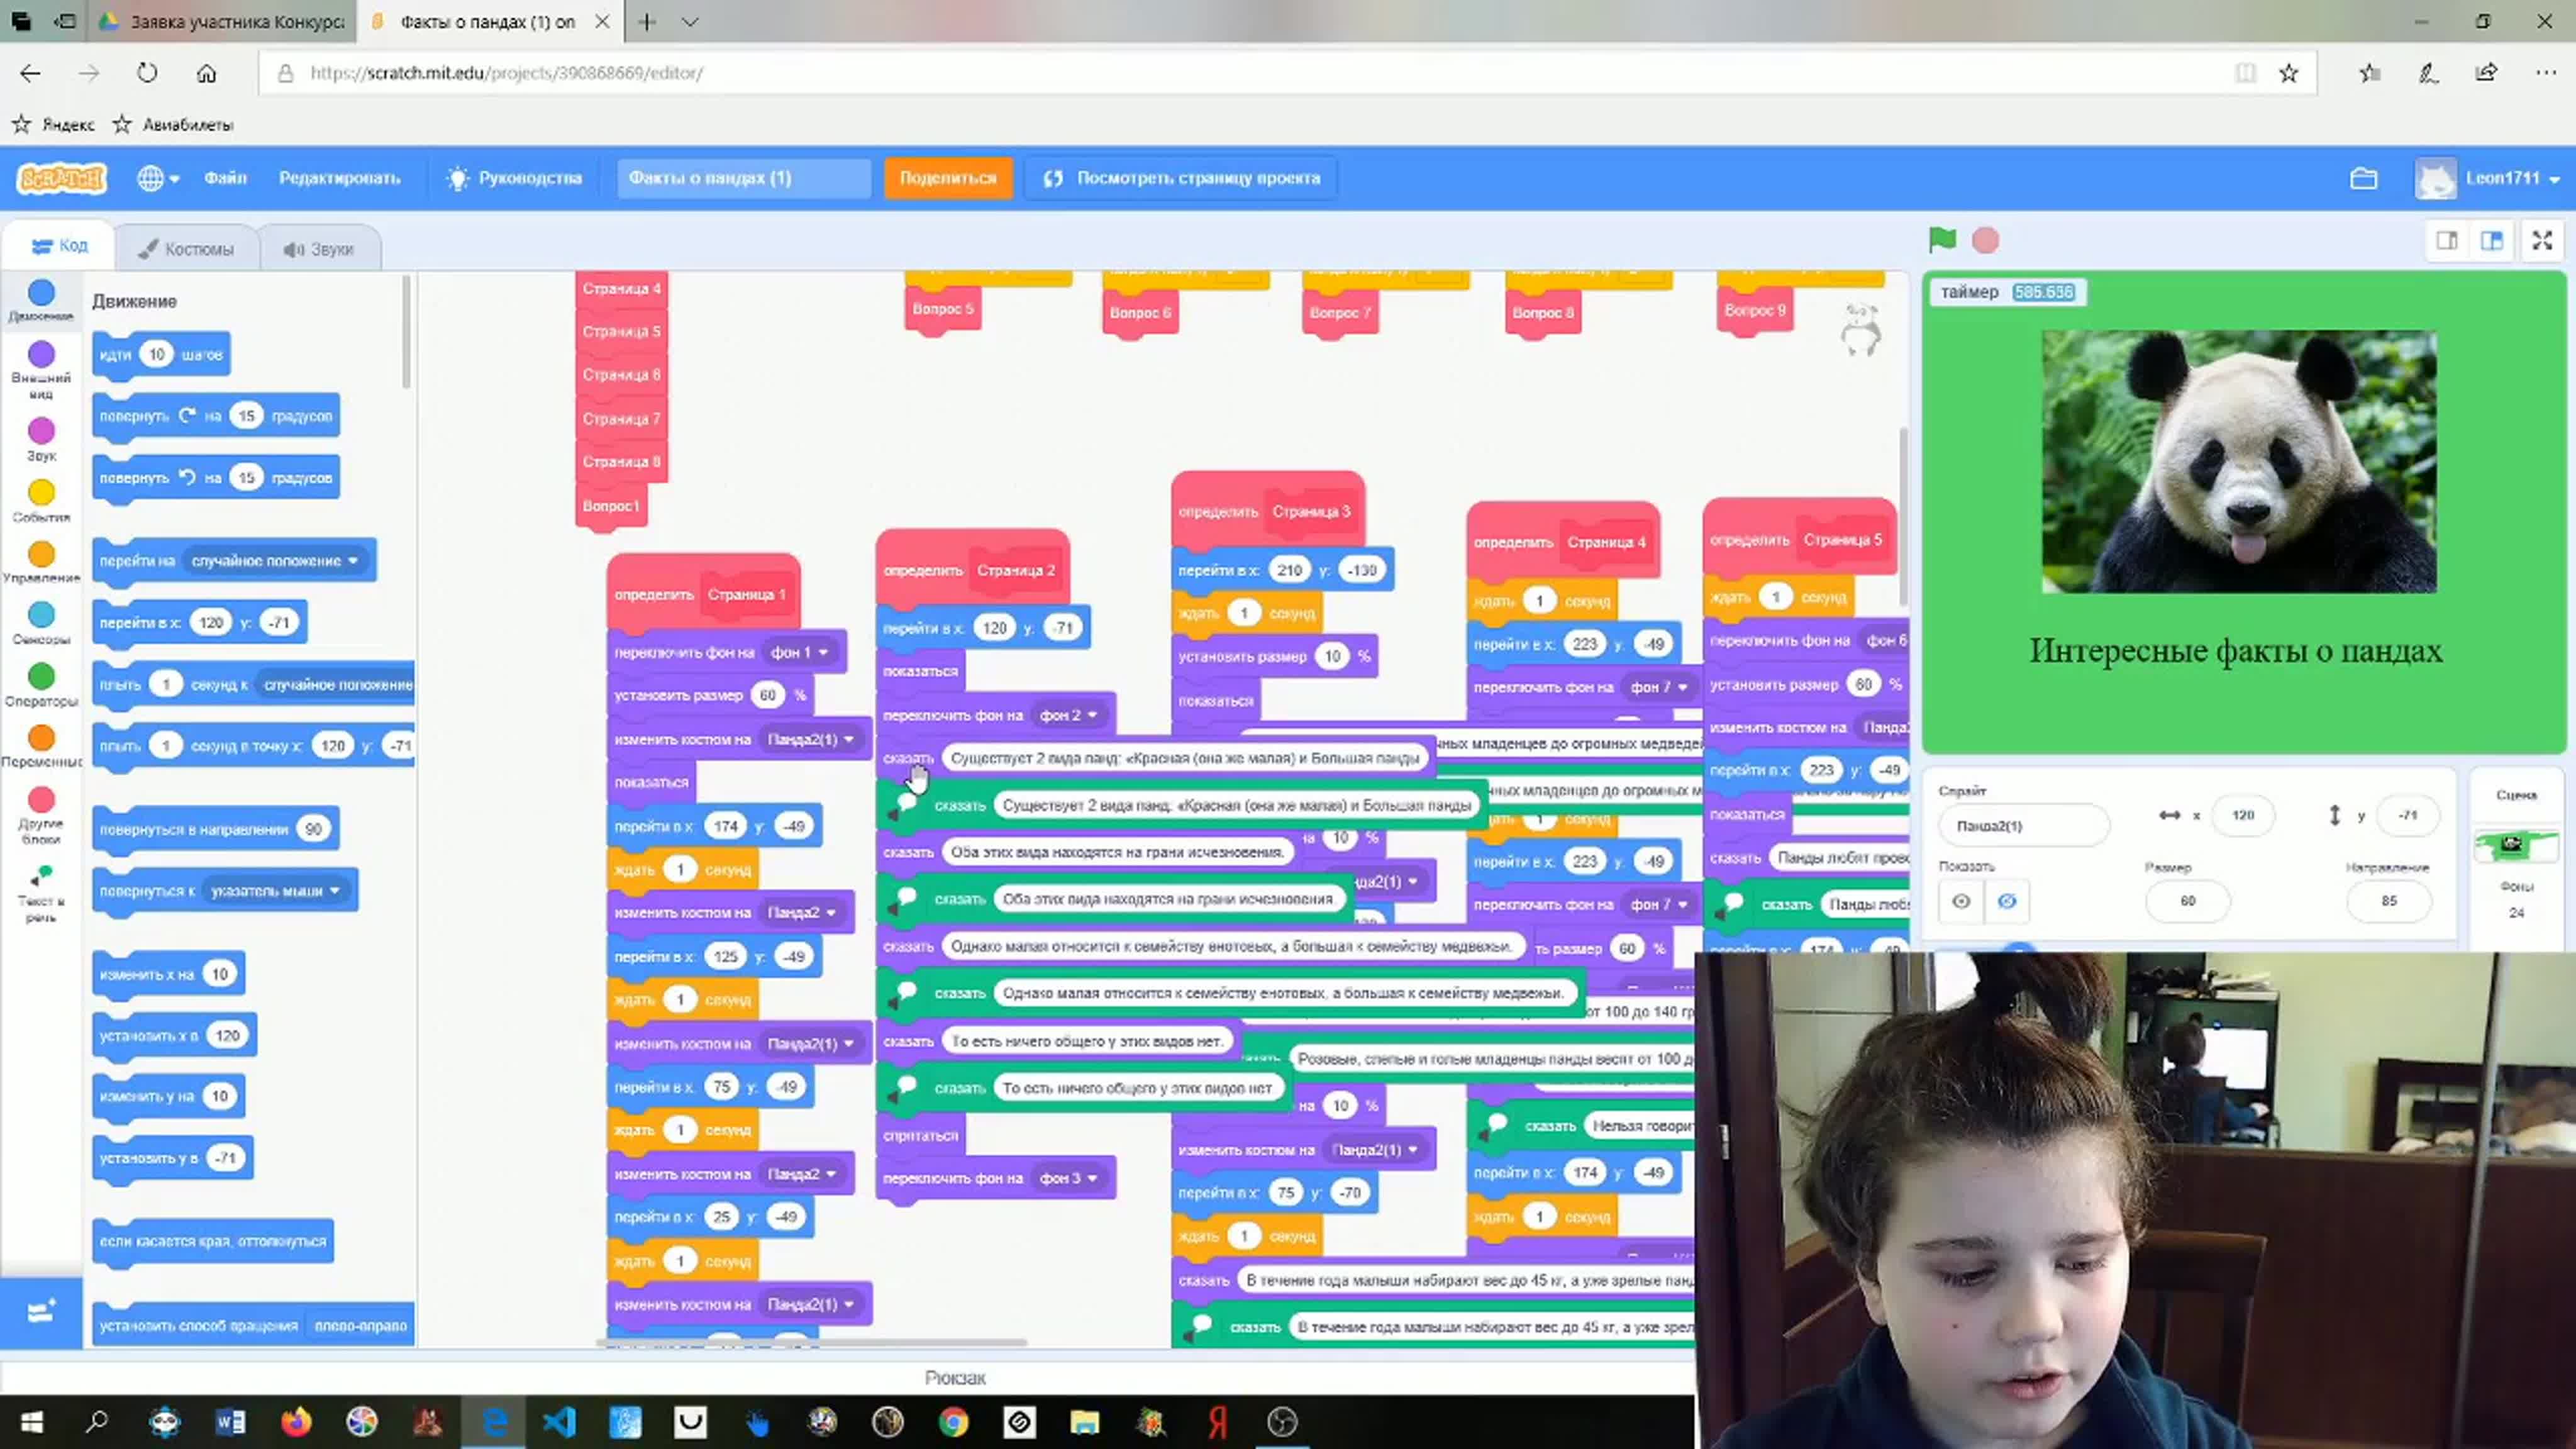Screen dimensions: 2576x1449
Task: Switch to small stage layout
Action: pos(2446,240)
